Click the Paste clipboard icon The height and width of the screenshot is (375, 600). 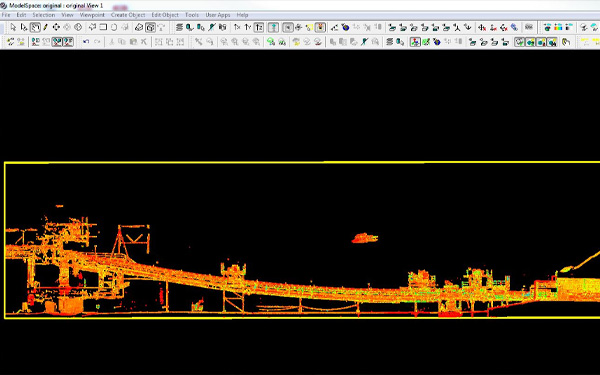[x=133, y=42]
